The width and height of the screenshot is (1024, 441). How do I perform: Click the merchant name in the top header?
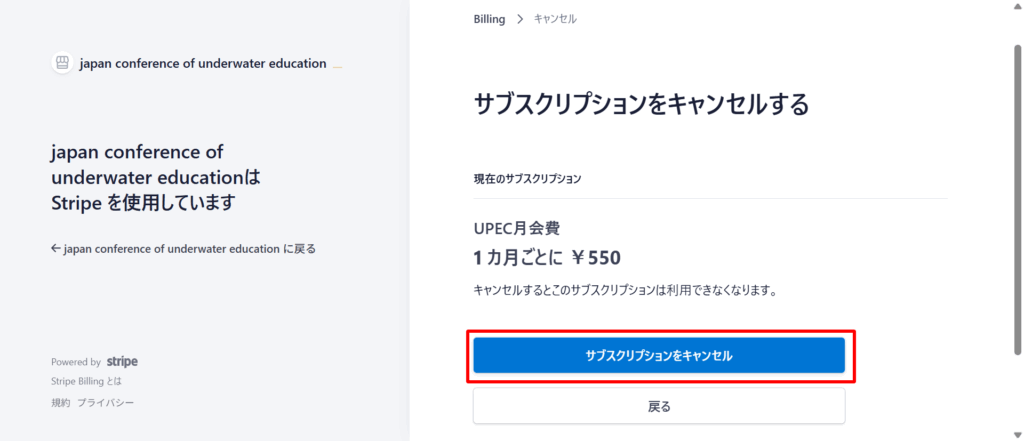pos(203,63)
